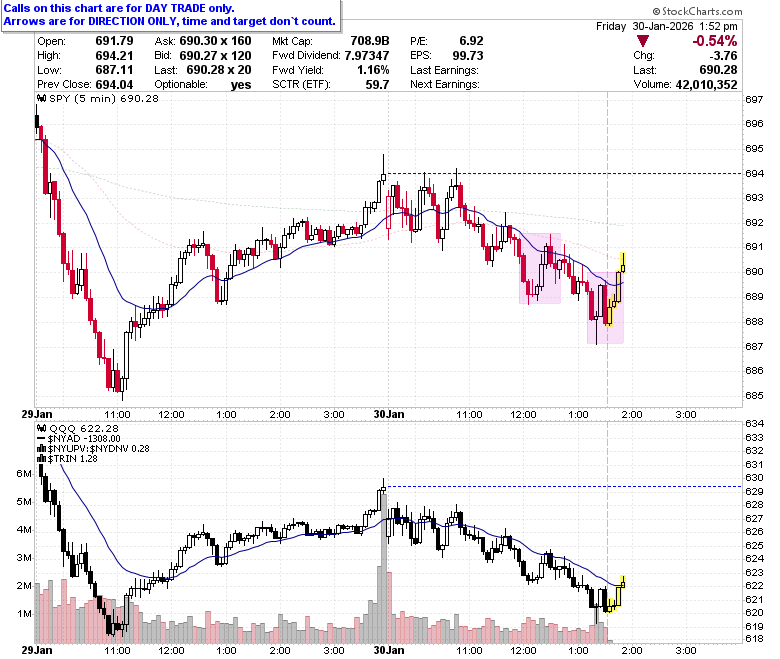780x659 pixels.
Task: Select the SPY (5 min) 690.28 chart label
Action: tap(104, 98)
